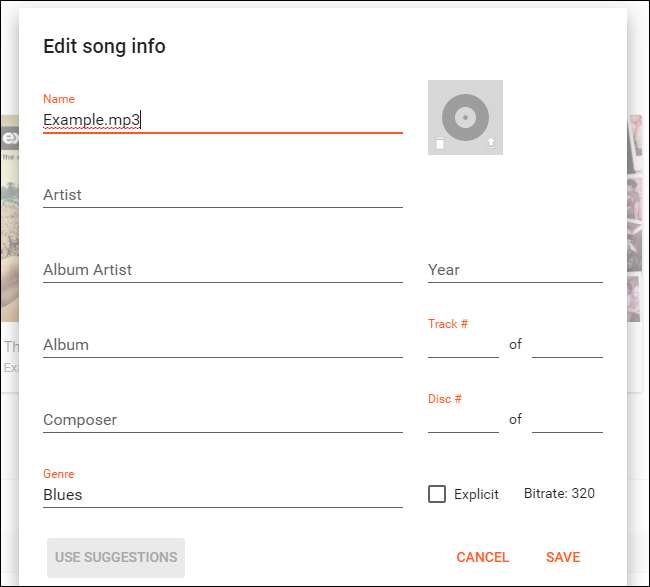Click the Use Suggestions button
The width and height of the screenshot is (650, 587).
(116, 557)
